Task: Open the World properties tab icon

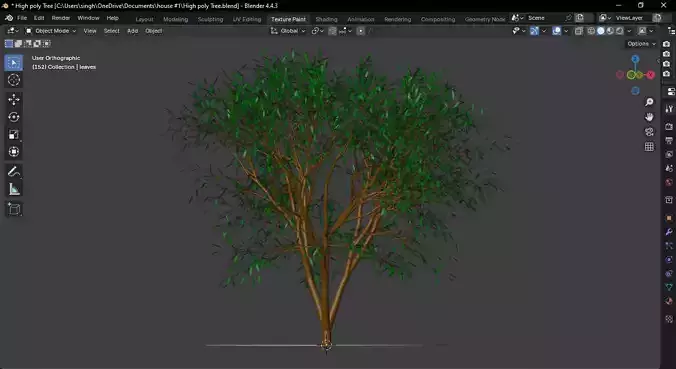Action: (x=669, y=182)
